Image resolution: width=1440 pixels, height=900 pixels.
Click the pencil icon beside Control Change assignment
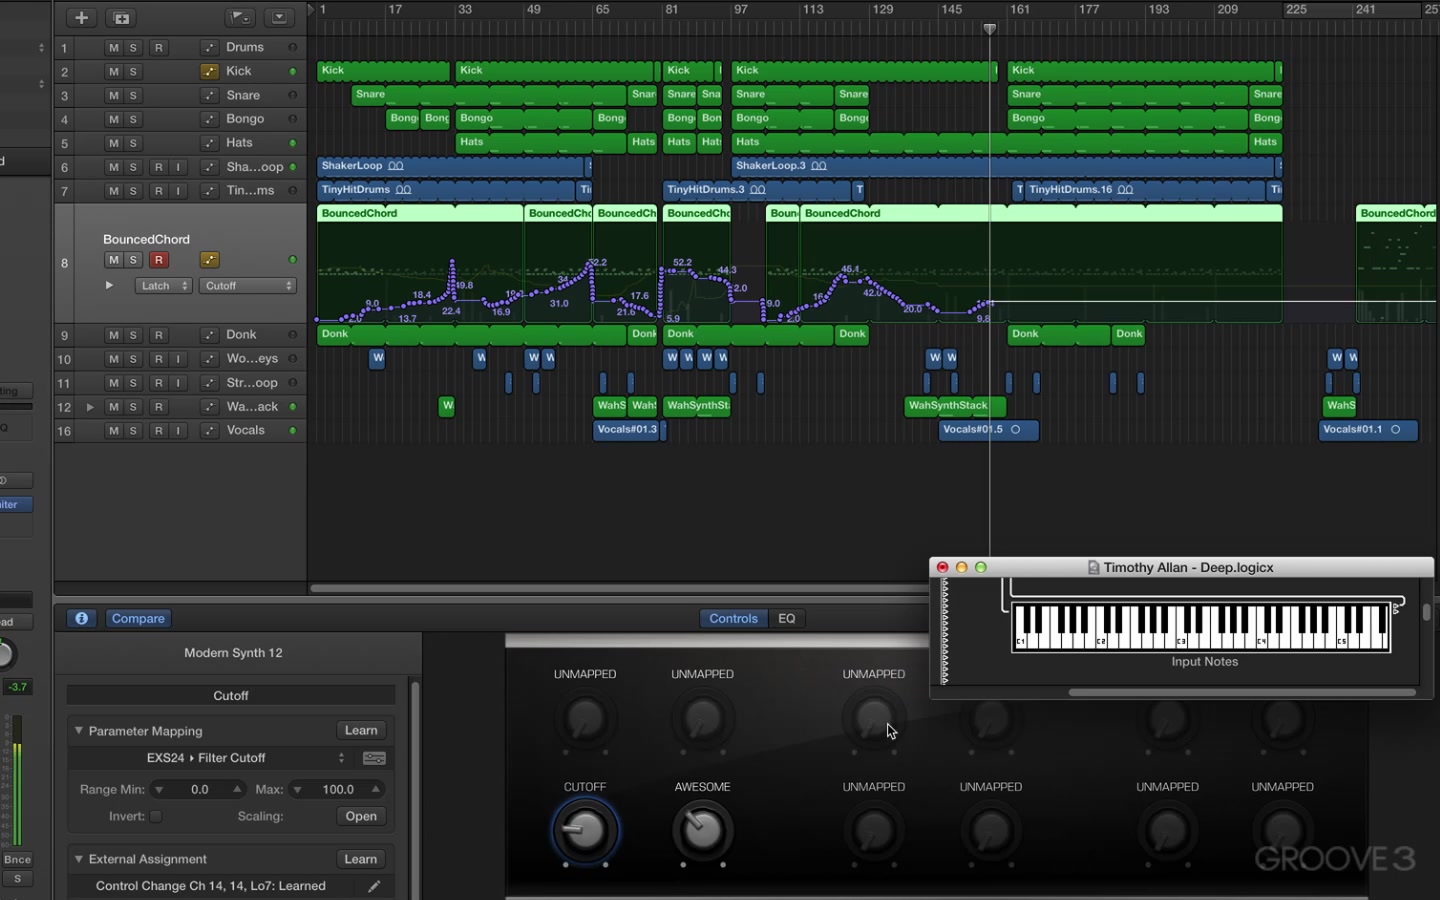374,886
